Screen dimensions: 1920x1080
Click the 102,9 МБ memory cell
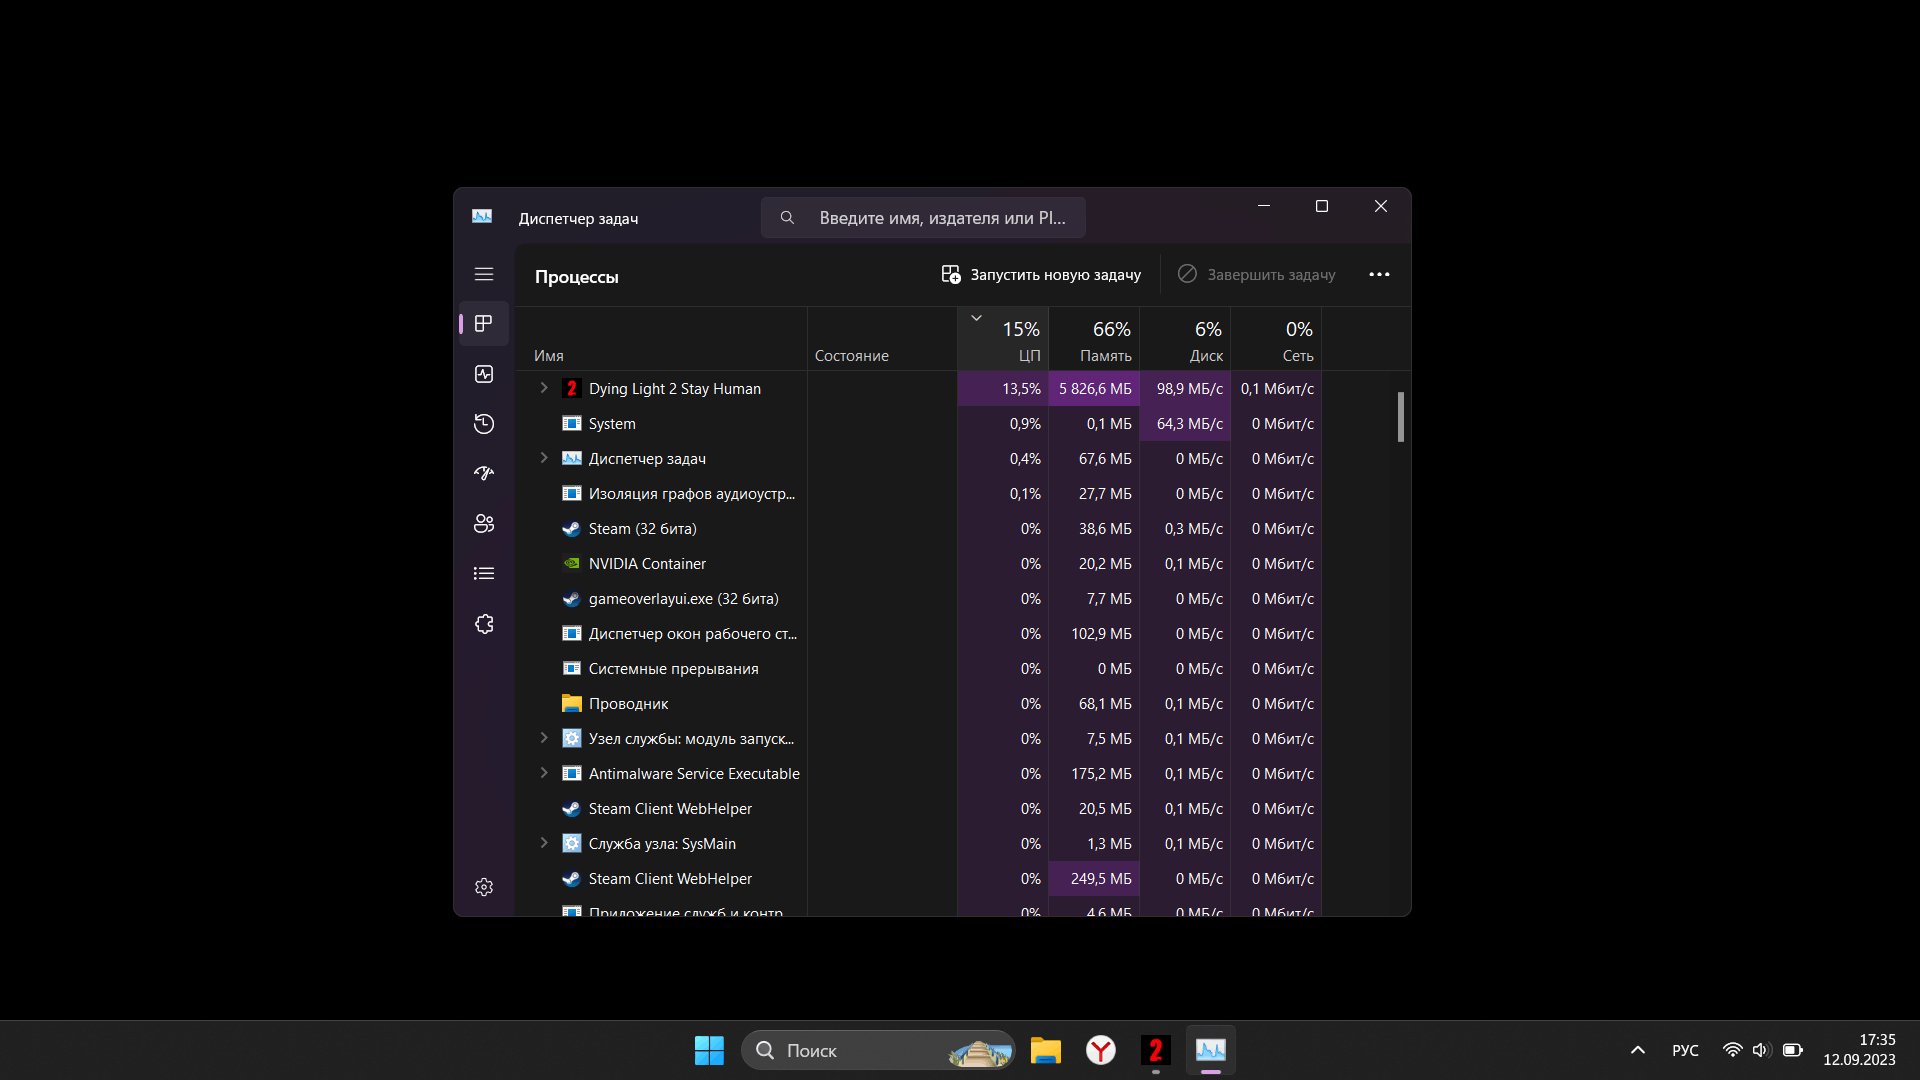pos(1094,634)
